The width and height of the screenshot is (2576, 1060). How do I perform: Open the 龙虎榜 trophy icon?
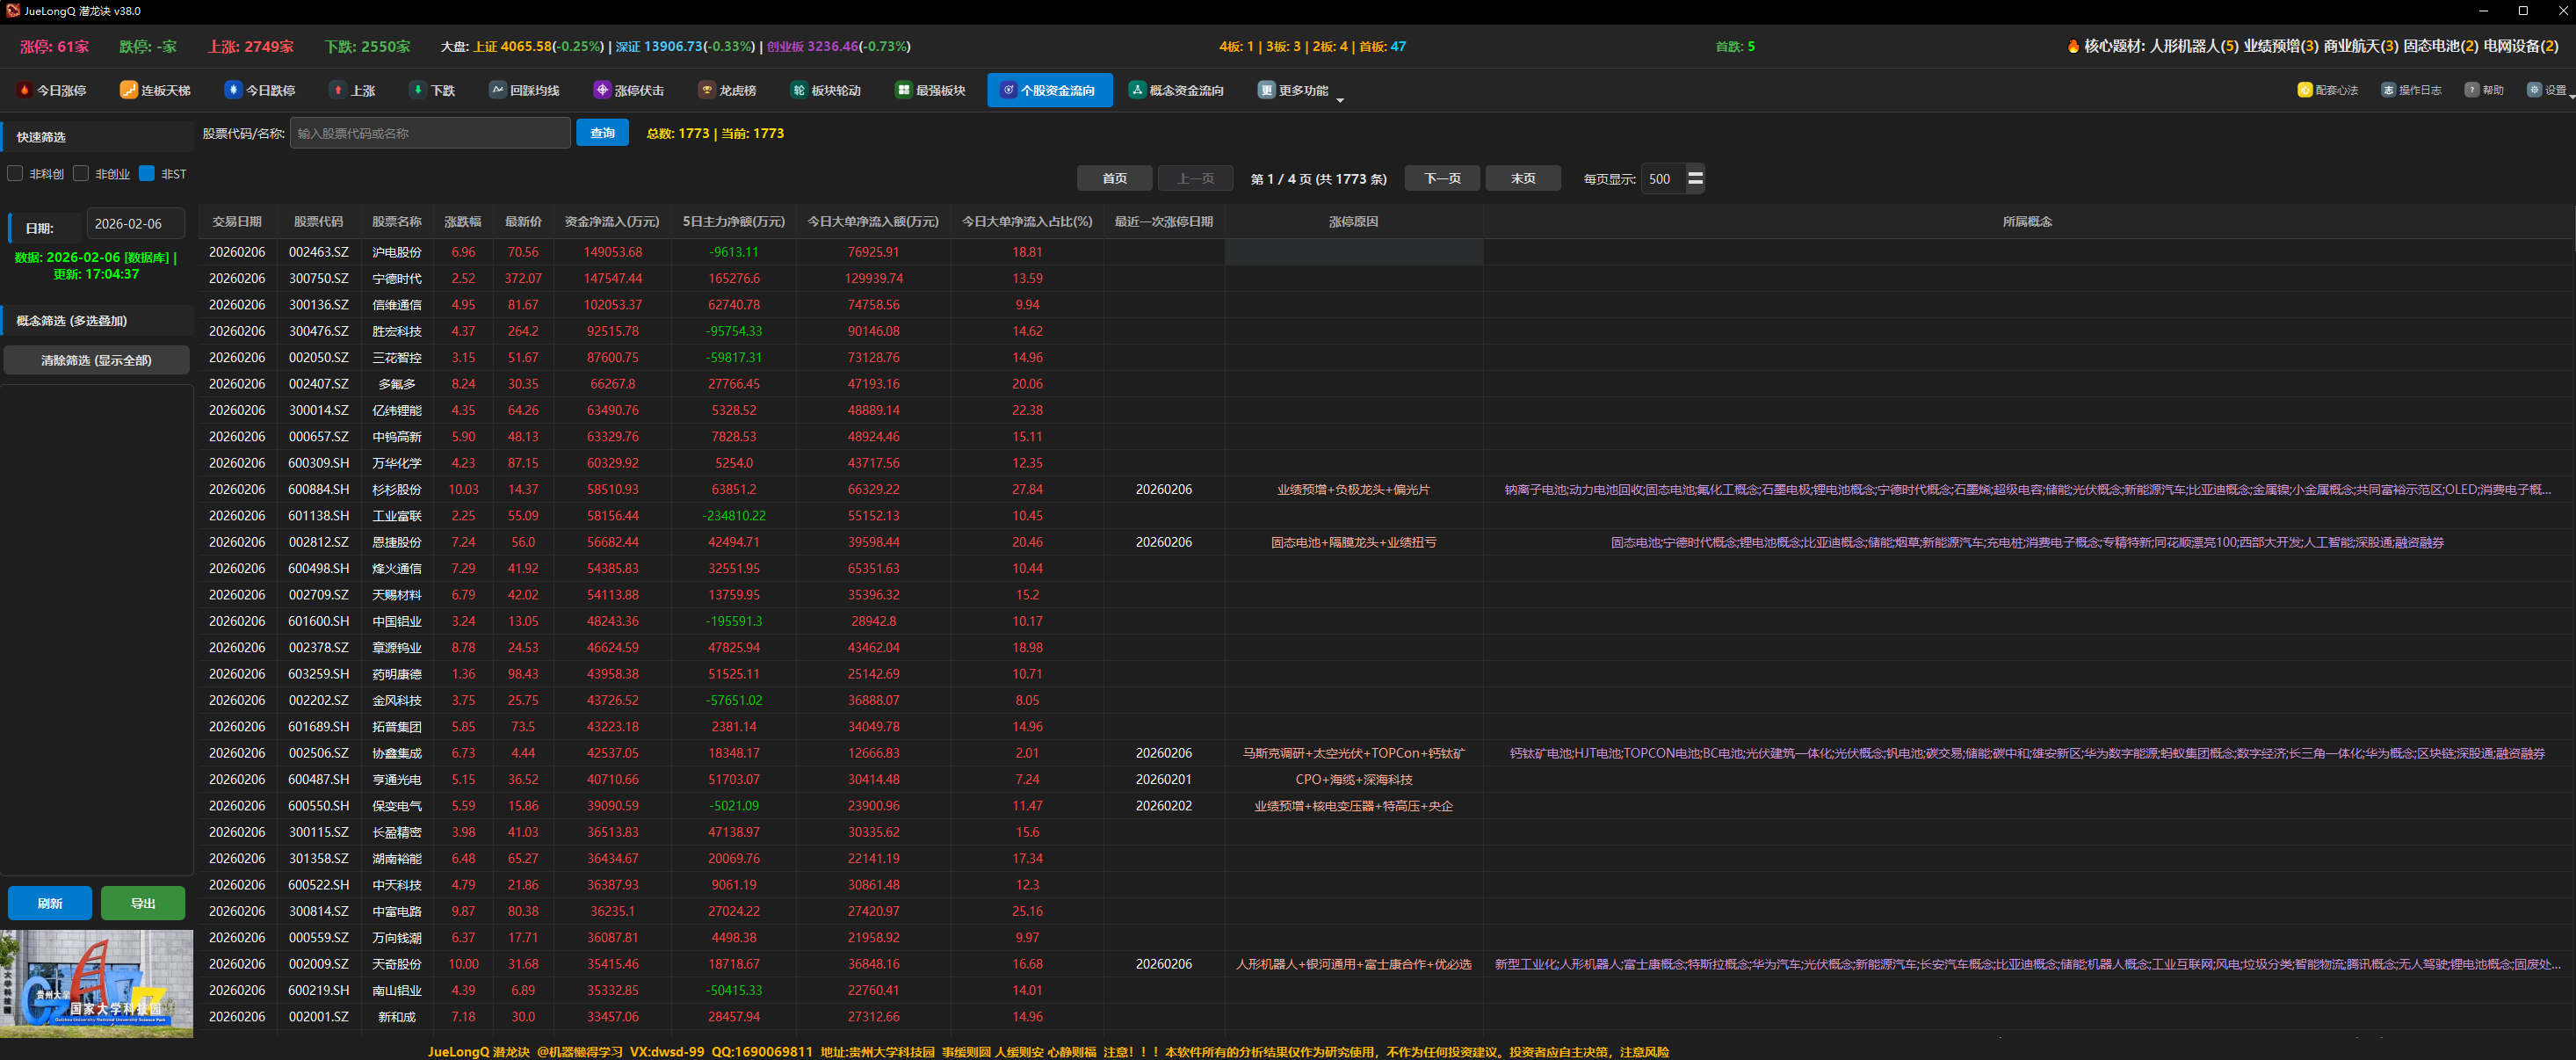coord(707,90)
